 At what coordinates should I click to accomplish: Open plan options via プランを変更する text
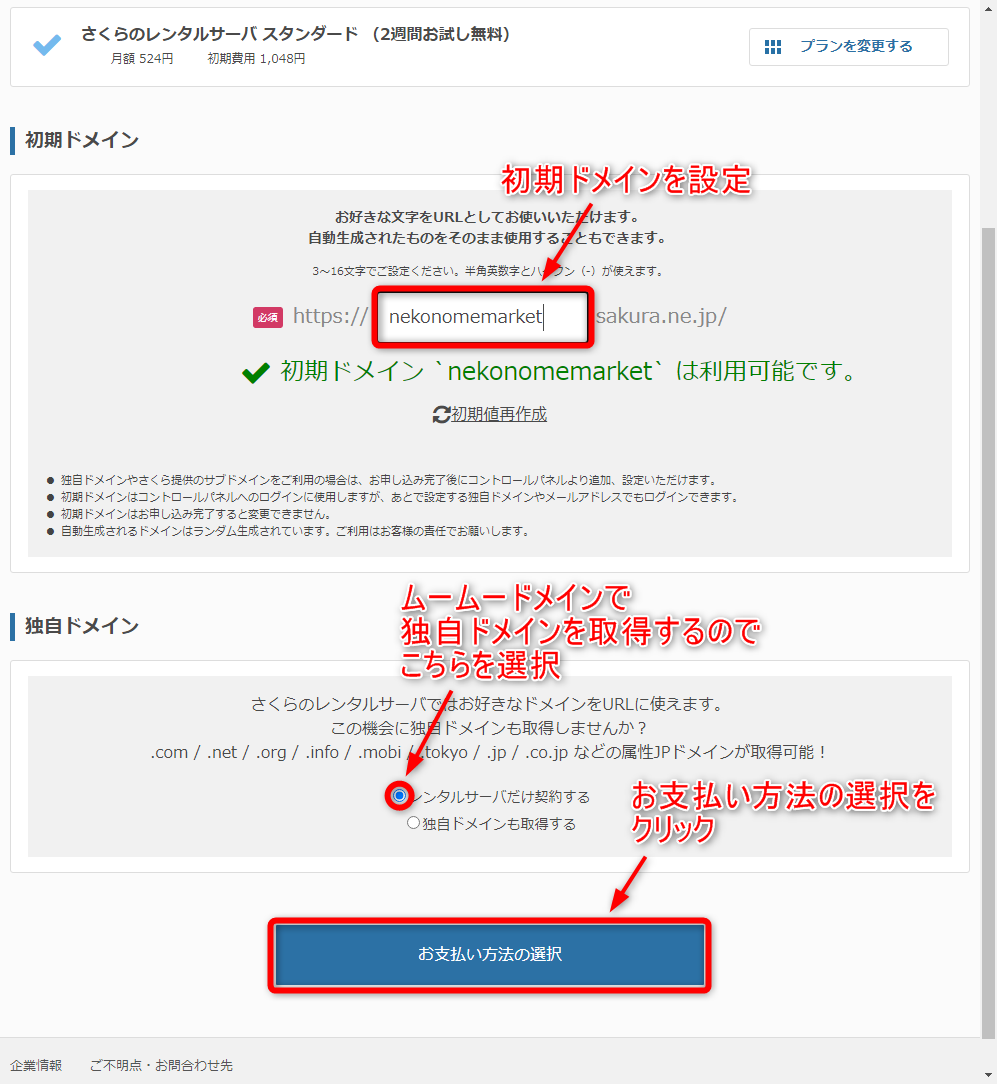click(856, 47)
